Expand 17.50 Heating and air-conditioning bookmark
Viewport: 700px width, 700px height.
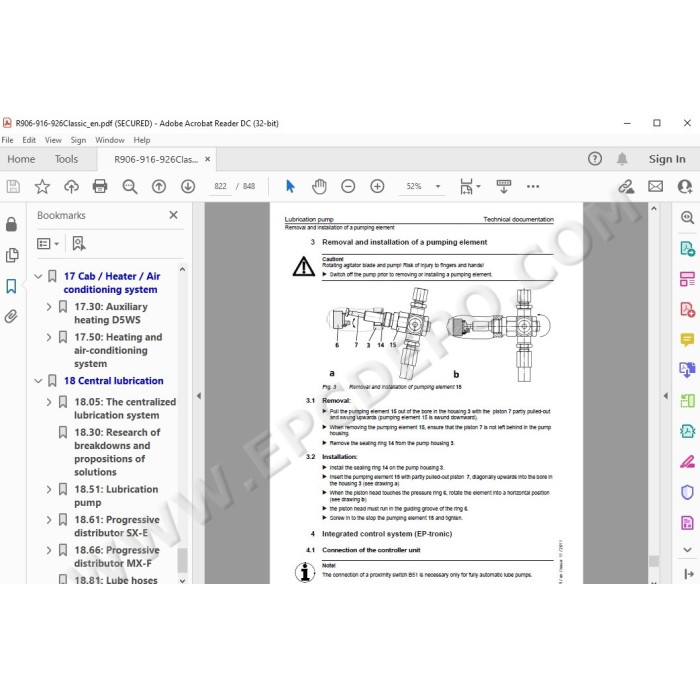coord(49,337)
